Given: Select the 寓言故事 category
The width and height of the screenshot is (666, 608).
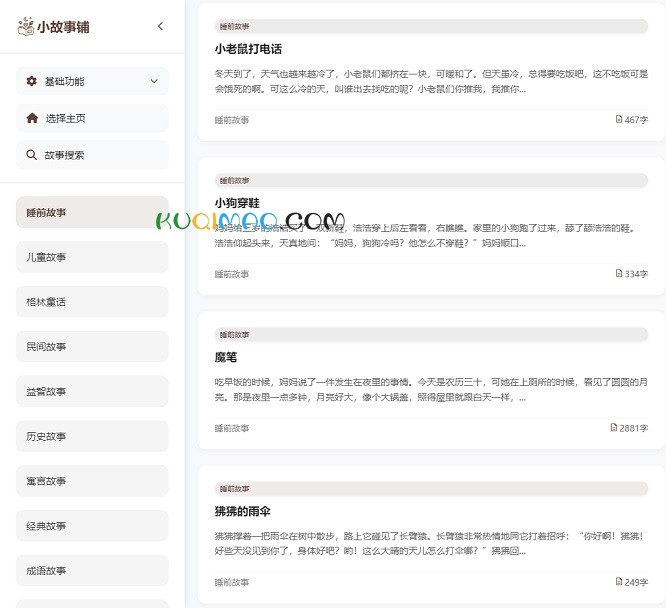Looking at the screenshot, I should tap(92, 481).
